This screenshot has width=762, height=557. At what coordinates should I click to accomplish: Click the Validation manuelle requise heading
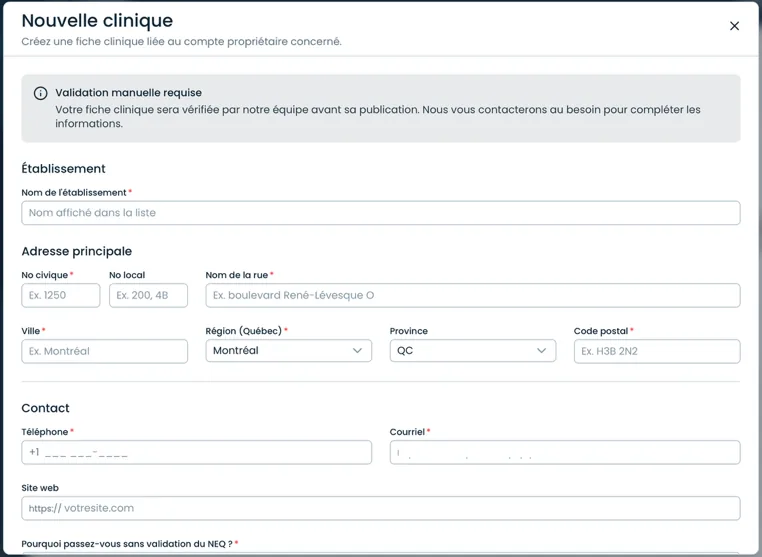click(x=128, y=93)
